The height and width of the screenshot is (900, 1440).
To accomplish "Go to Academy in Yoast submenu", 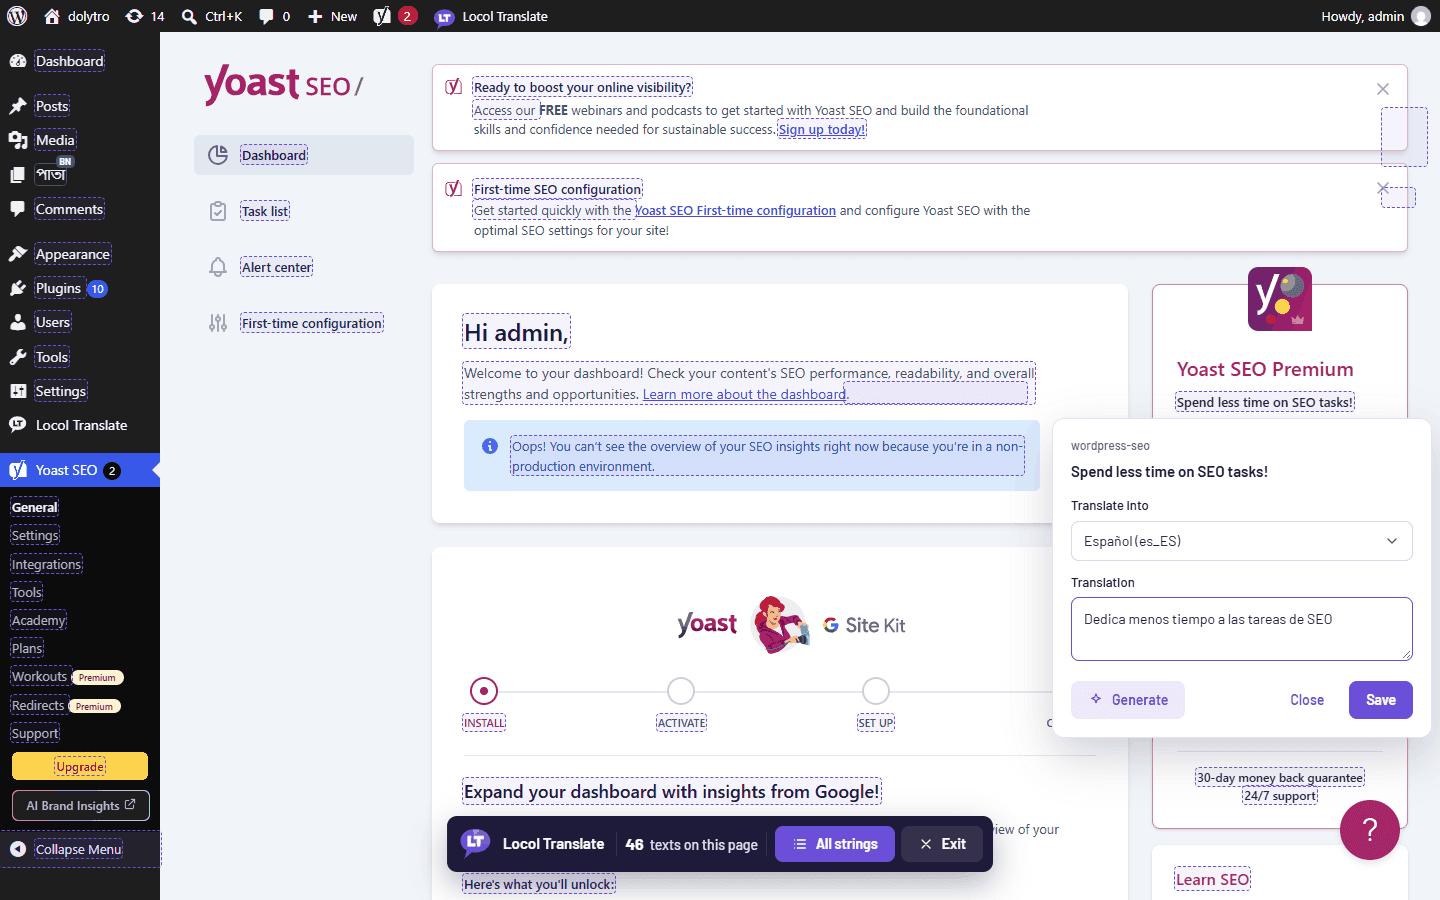I will [39, 620].
